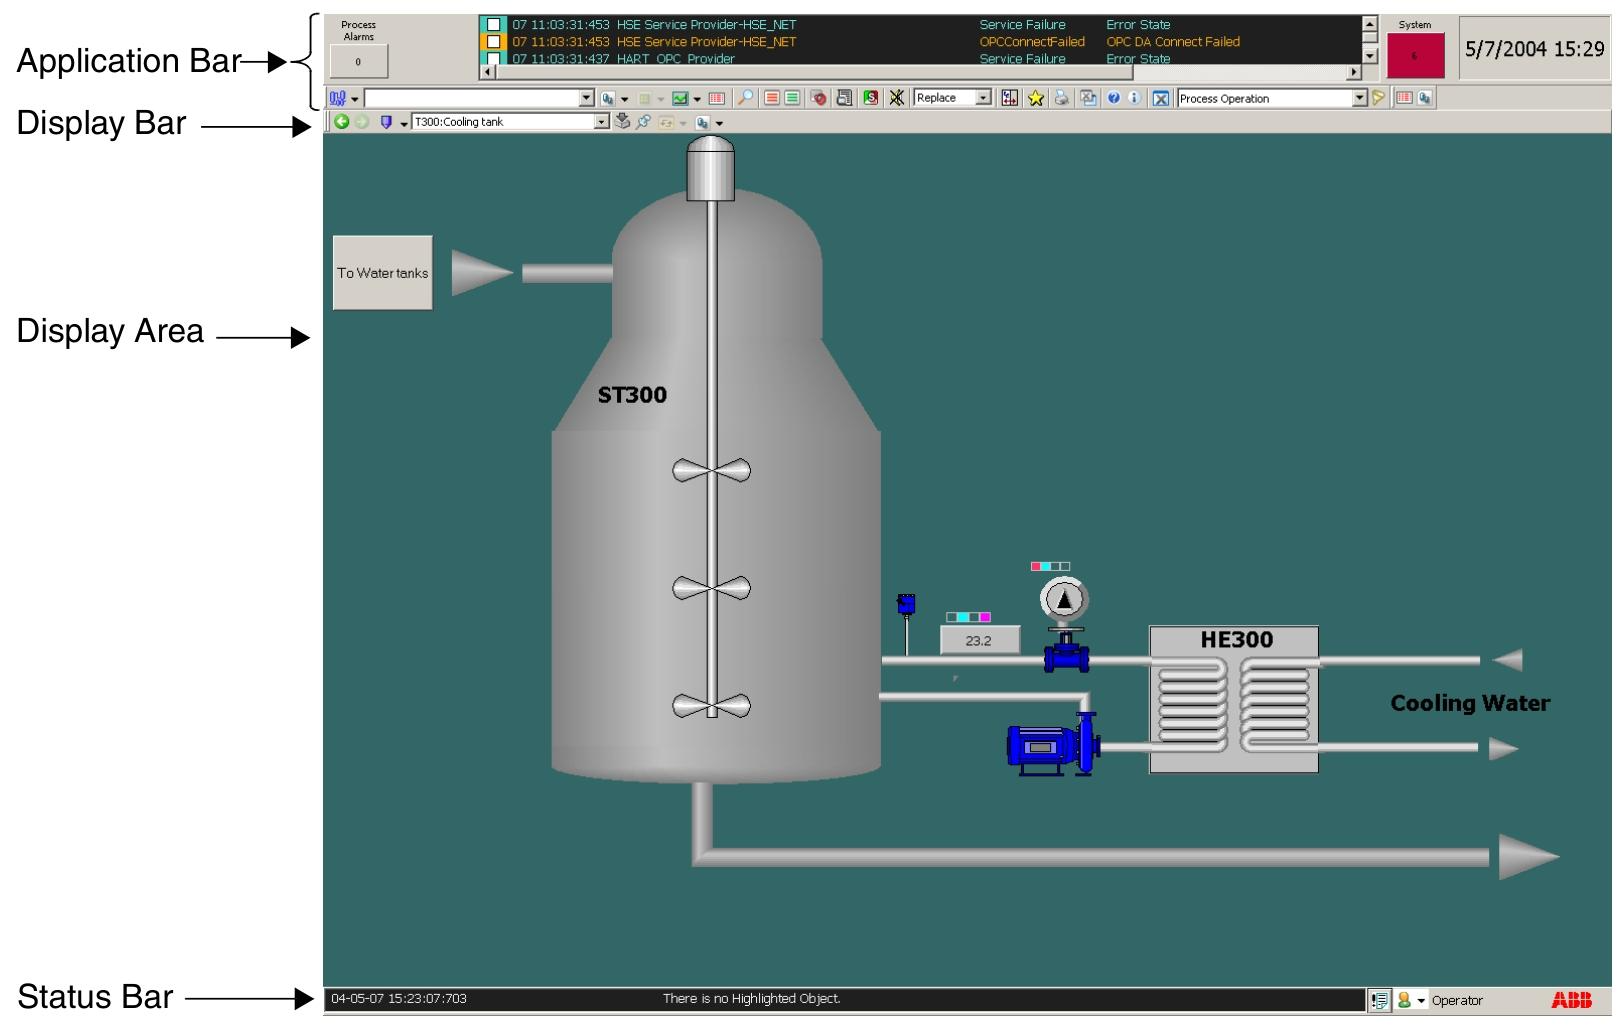This screenshot has width=1624, height=1030.
Task: Click the 5/7/2004 15:29 date display
Action: [x=1534, y=48]
